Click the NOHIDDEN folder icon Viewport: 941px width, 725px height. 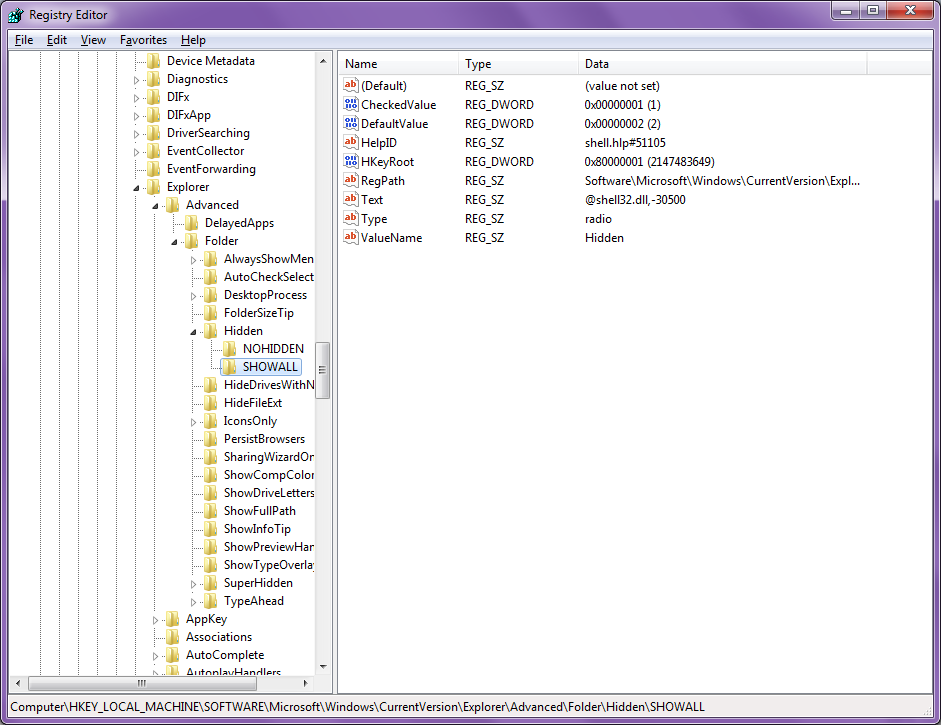click(229, 349)
